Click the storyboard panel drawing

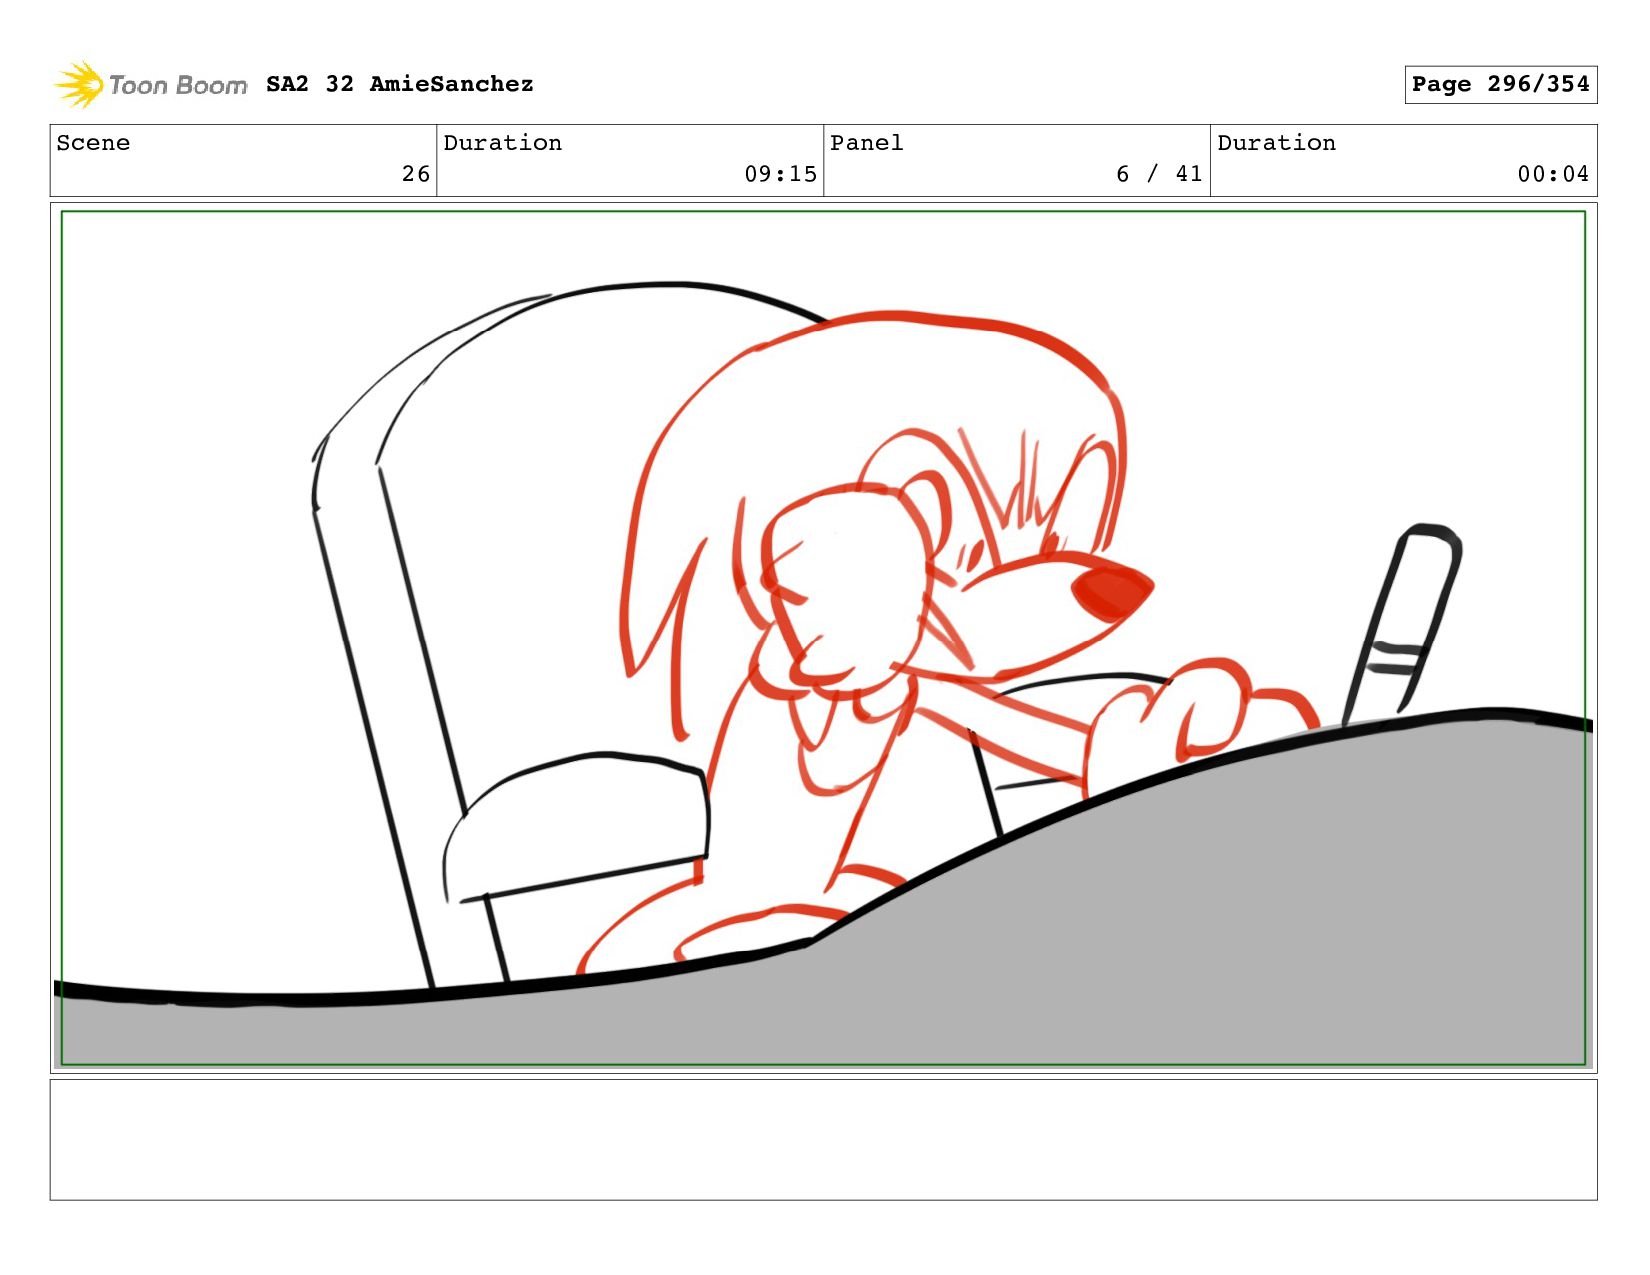click(x=823, y=638)
